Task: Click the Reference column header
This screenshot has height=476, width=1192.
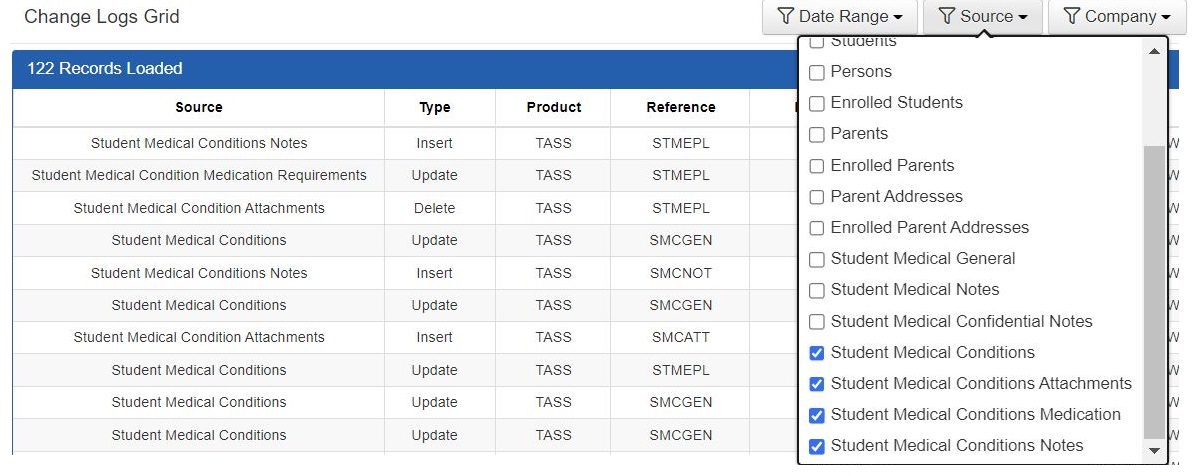Action: [x=680, y=107]
